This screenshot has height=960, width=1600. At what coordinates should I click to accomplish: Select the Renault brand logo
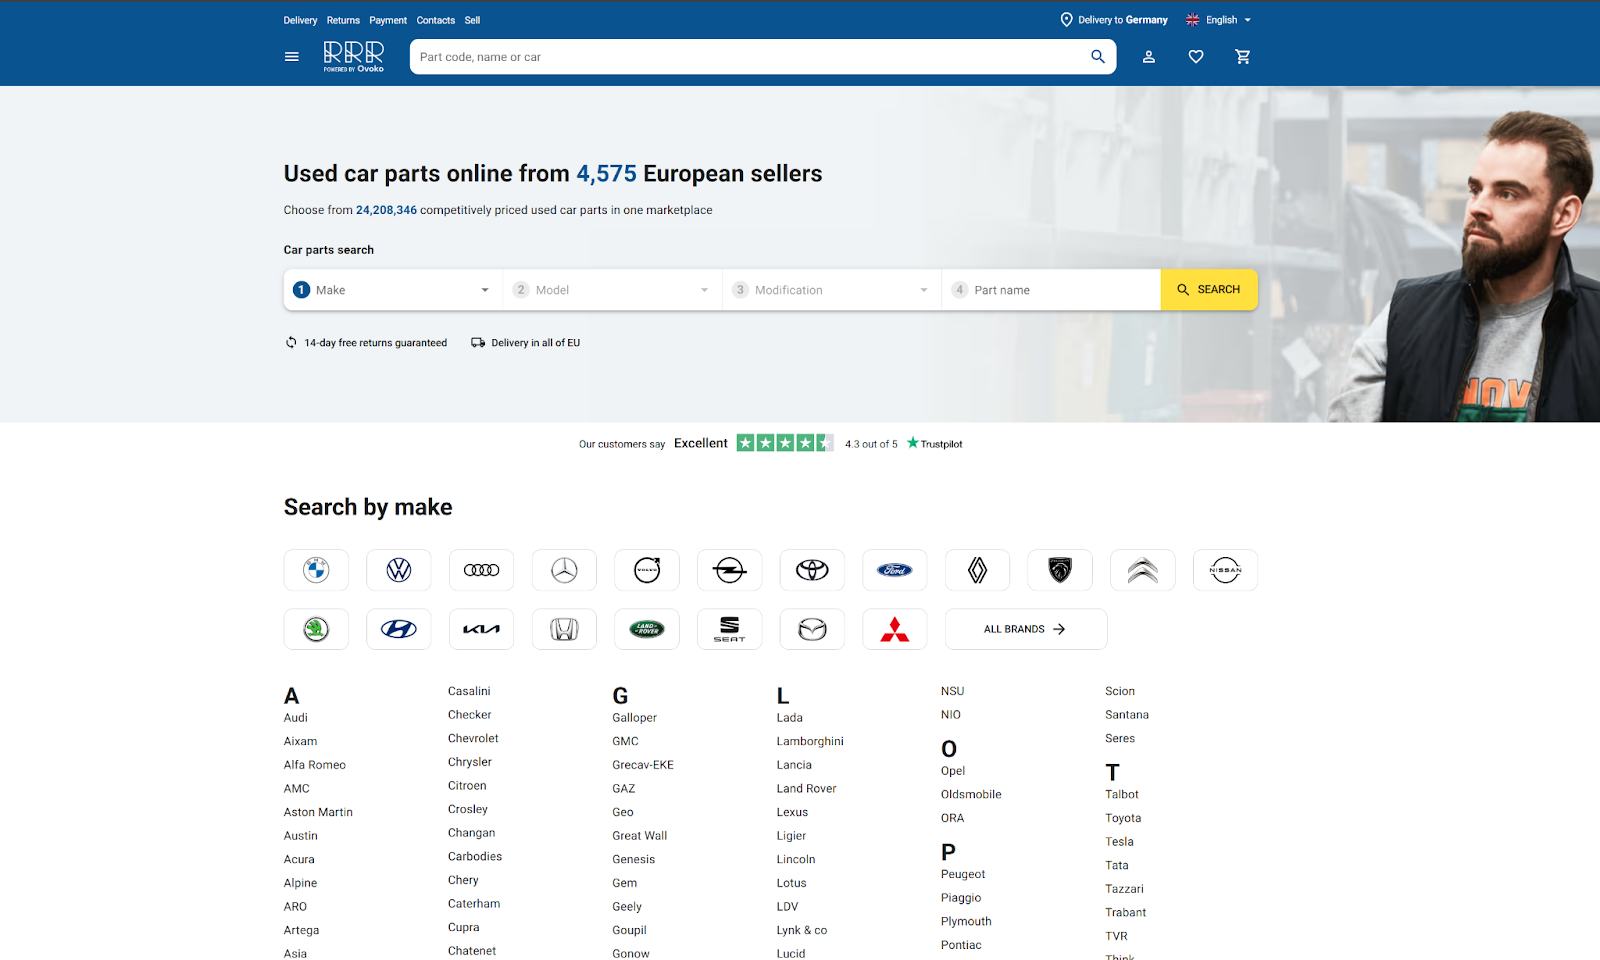click(x=978, y=570)
